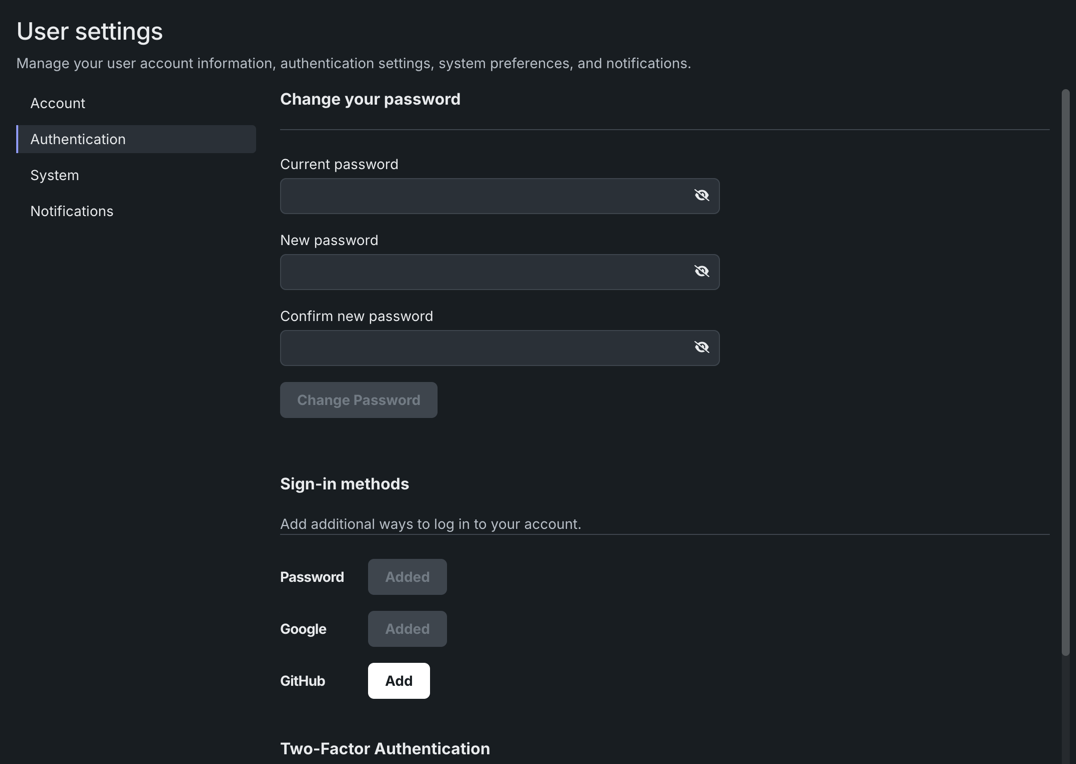Click inside the Current password input
Image resolution: width=1076 pixels, height=764 pixels.
tap(484, 196)
